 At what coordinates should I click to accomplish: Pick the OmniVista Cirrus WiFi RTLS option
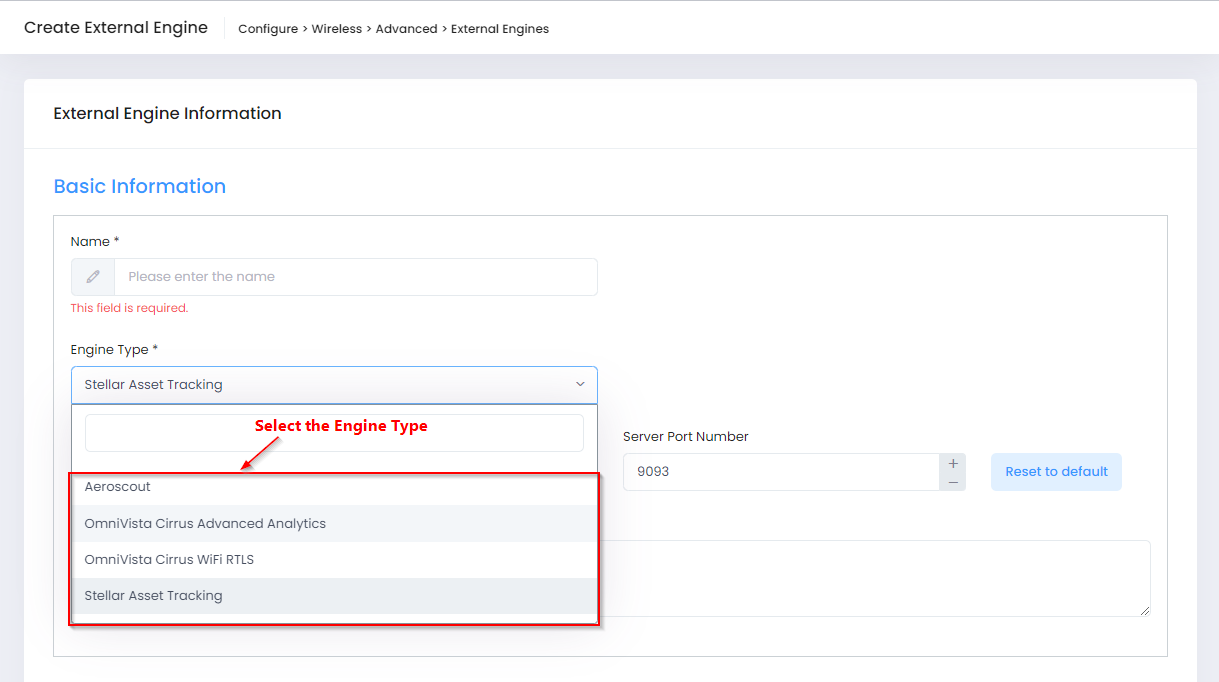click(x=169, y=560)
